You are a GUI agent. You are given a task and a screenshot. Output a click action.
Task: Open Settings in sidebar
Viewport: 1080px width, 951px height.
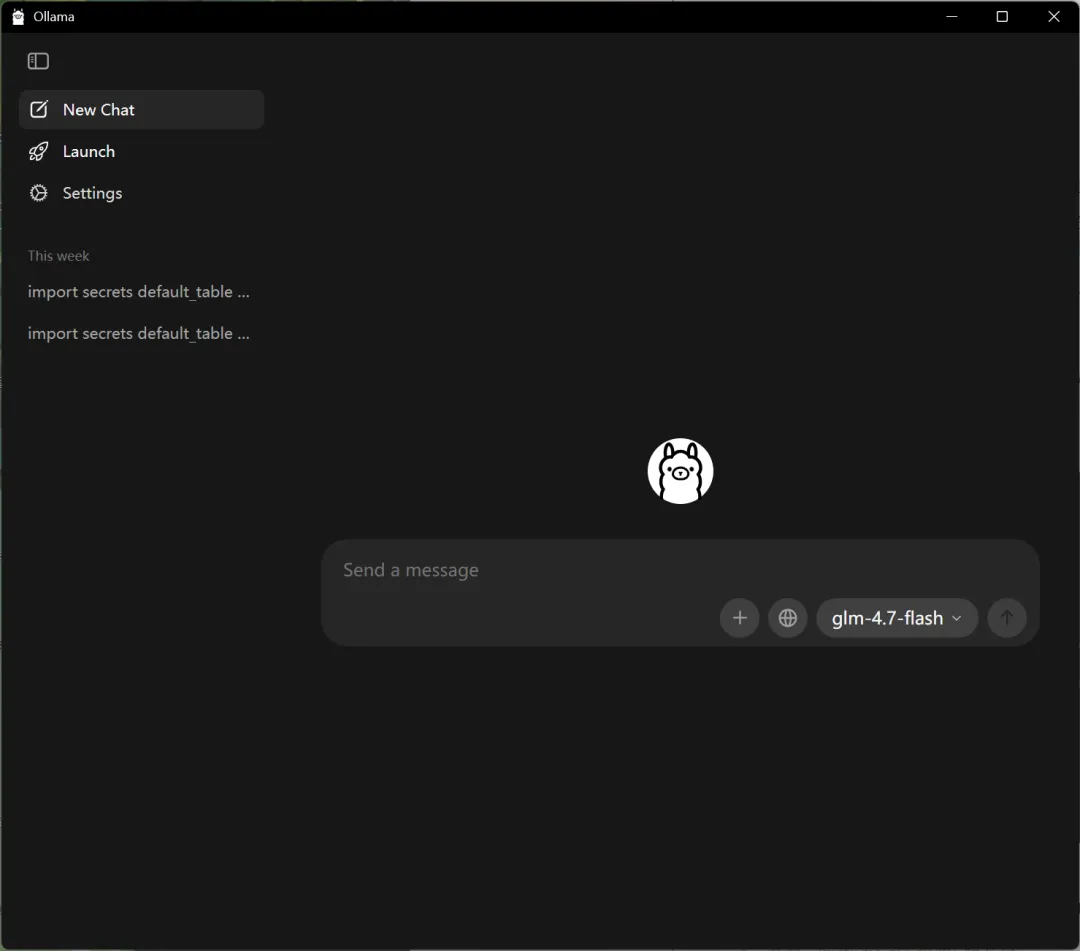[x=142, y=194]
